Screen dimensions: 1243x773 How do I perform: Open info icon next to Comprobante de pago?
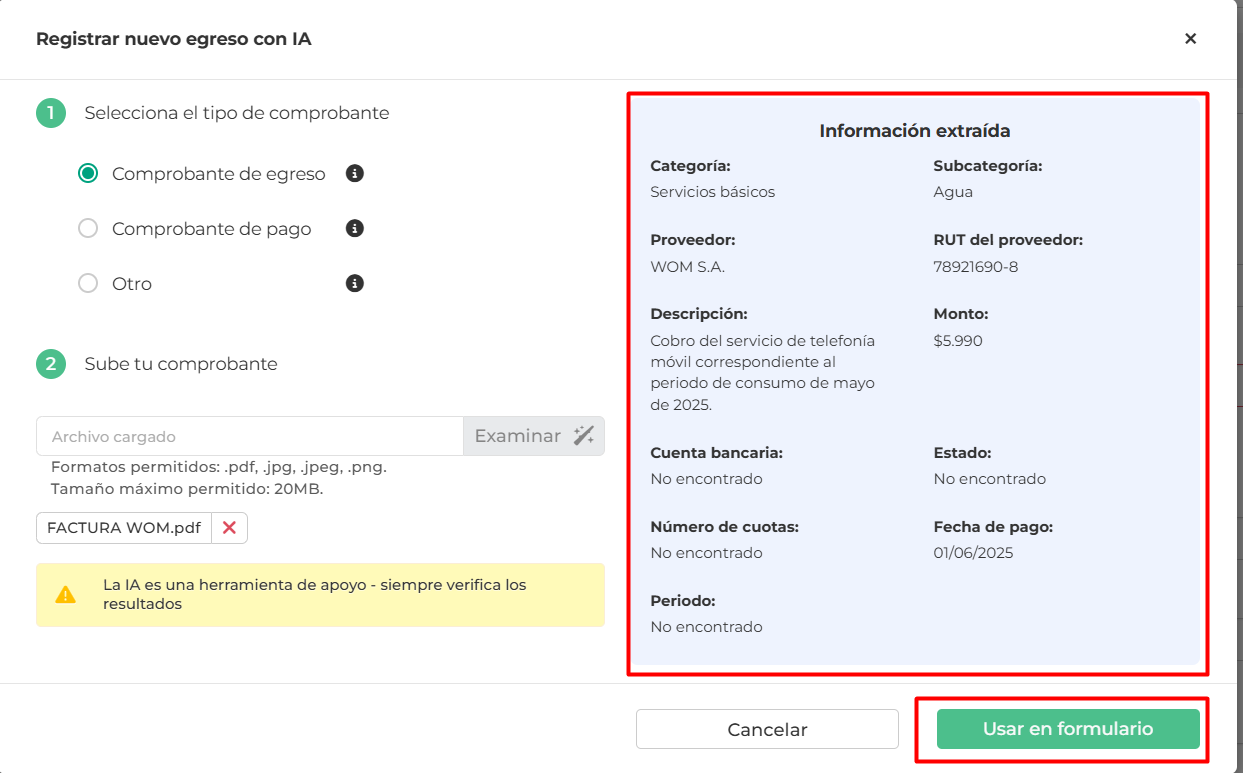(354, 229)
